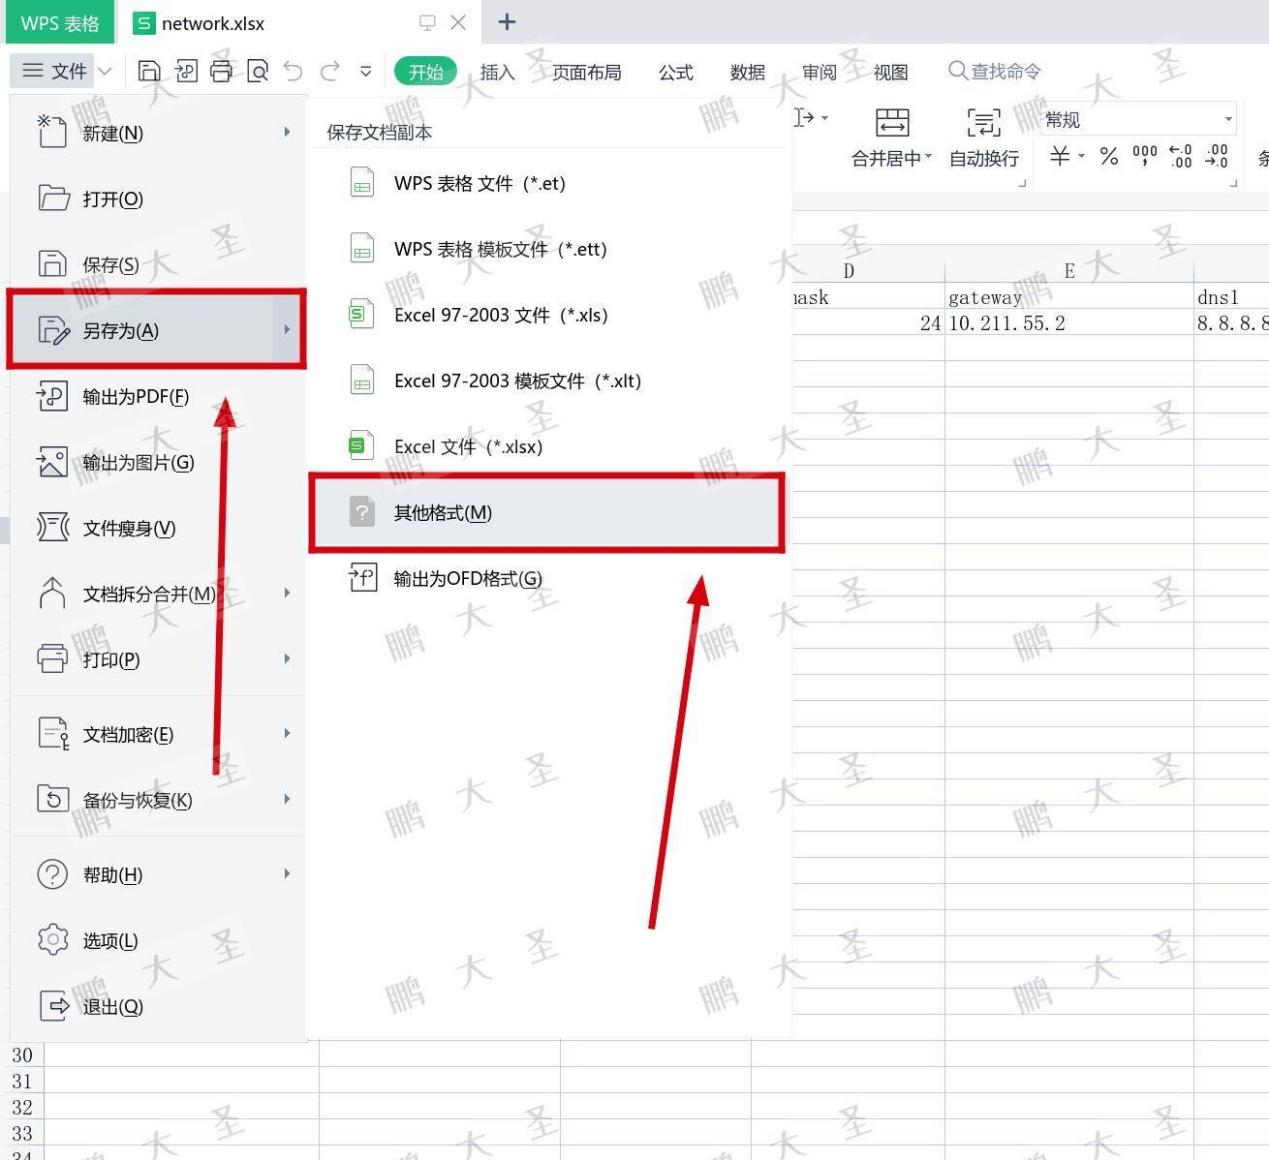1269x1160 pixels.
Task: Choose 打开(O) from the file menu
Action: point(157,198)
